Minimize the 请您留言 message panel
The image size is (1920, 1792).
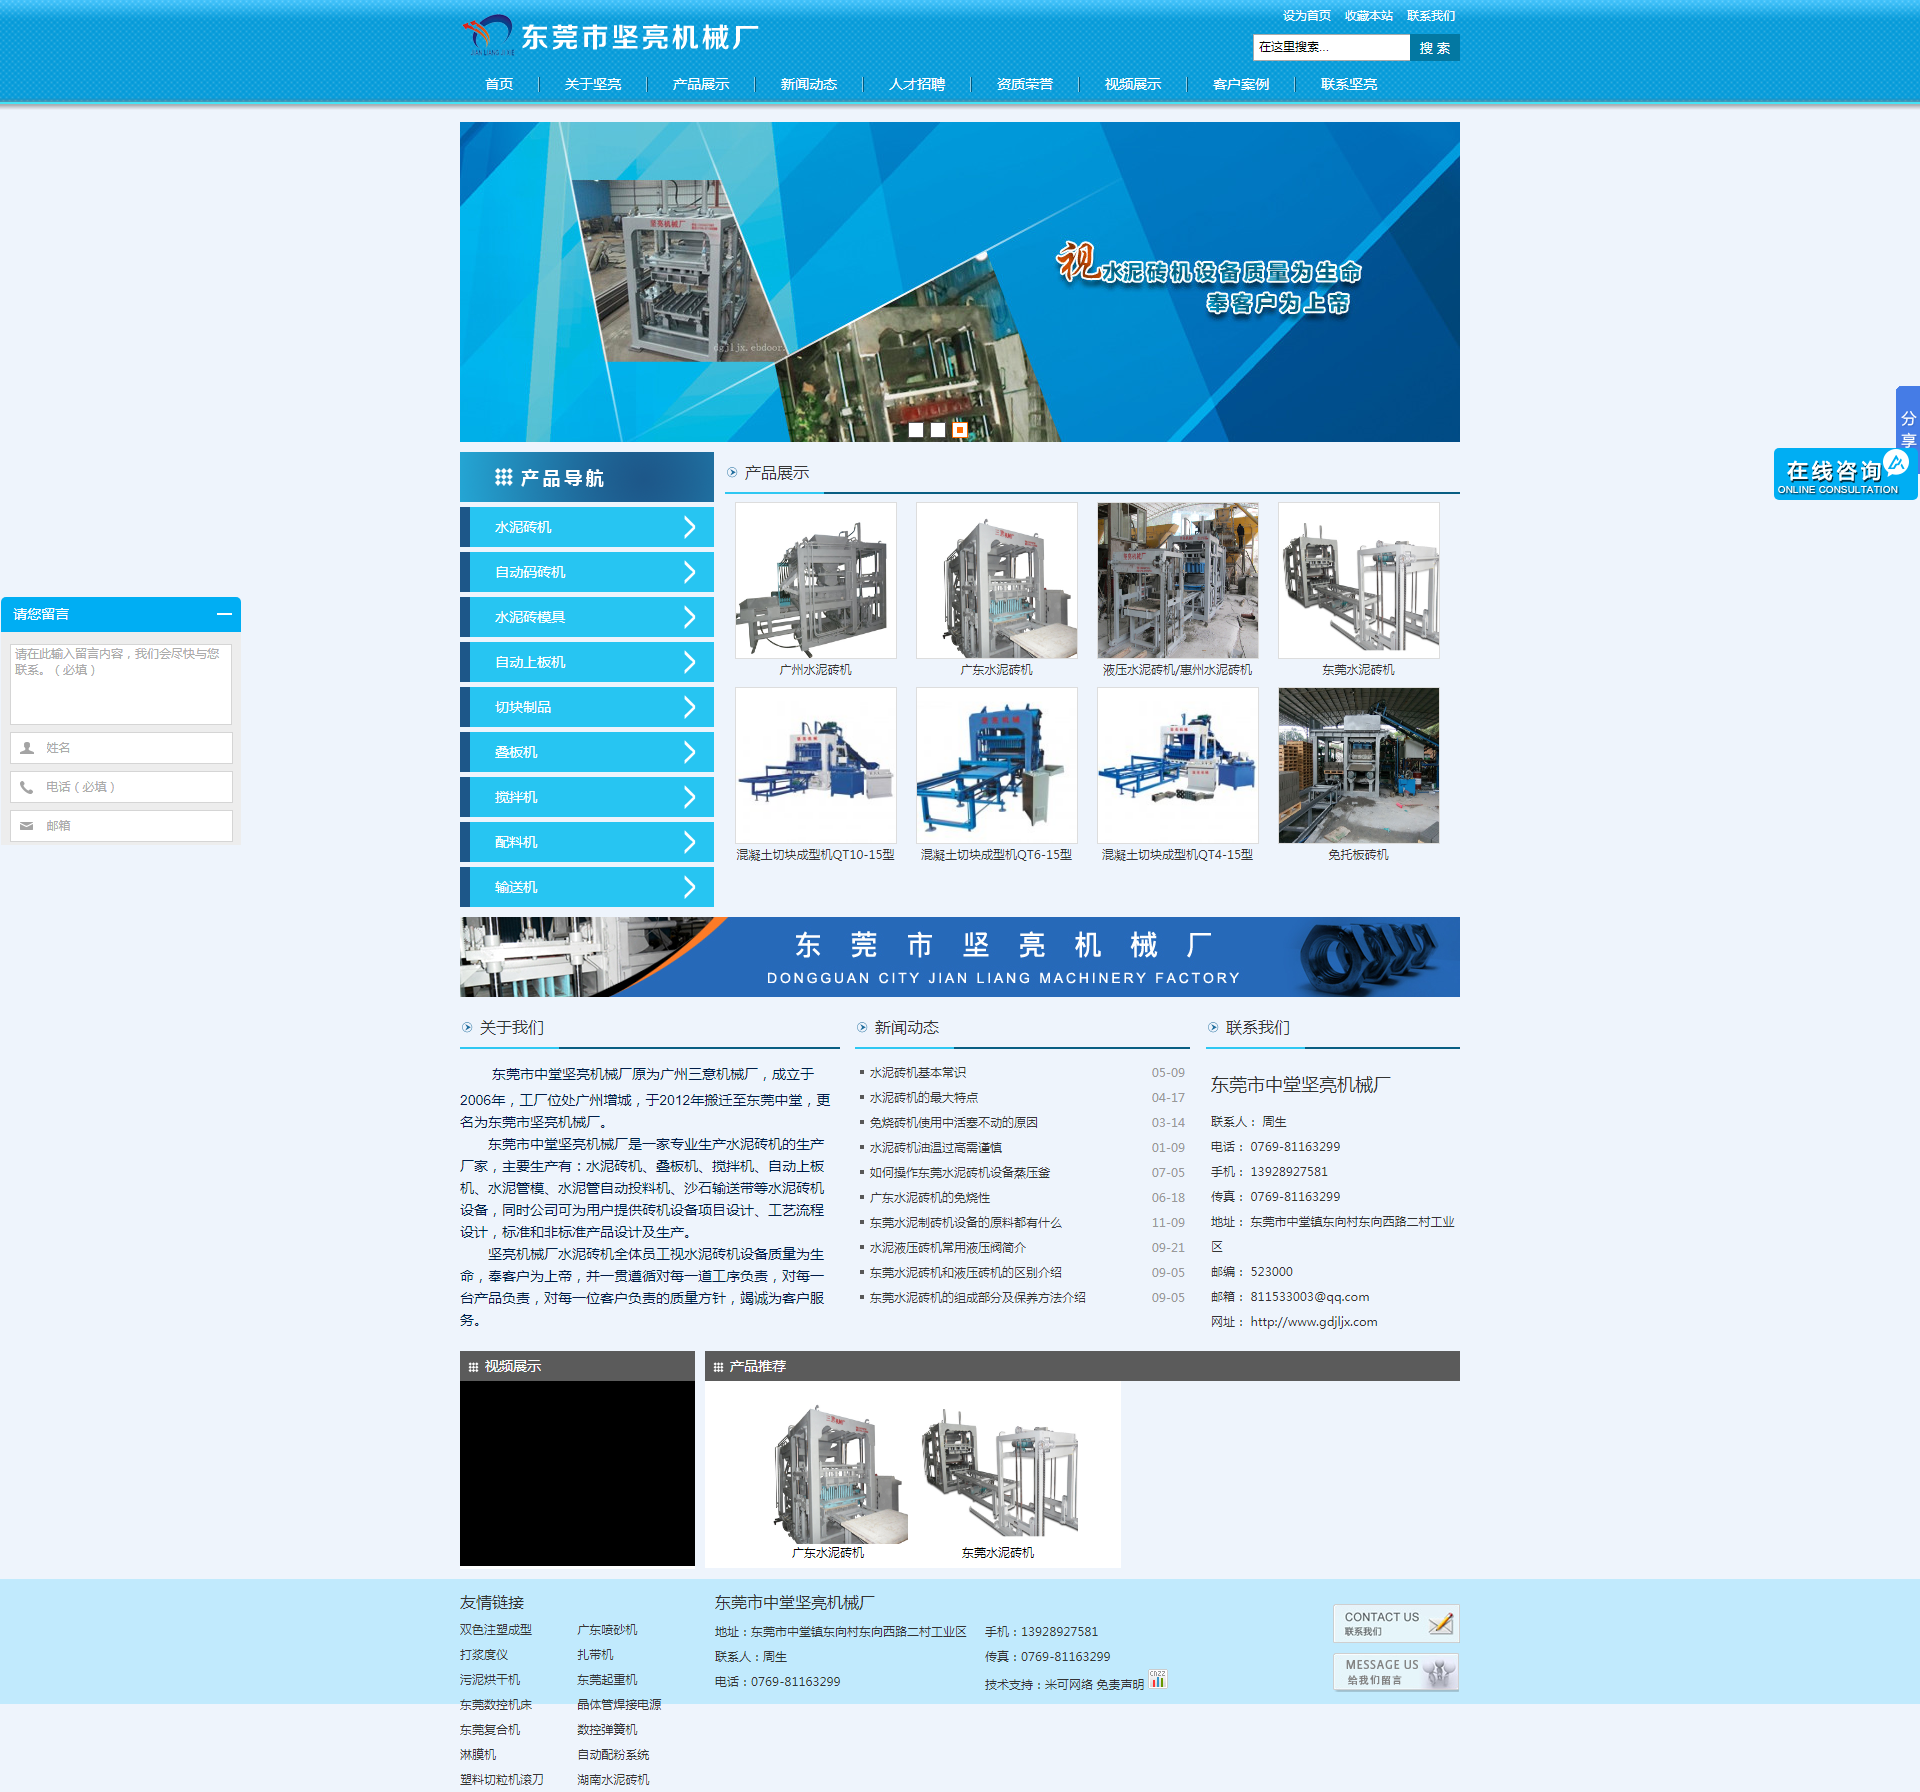pyautogui.click(x=224, y=614)
